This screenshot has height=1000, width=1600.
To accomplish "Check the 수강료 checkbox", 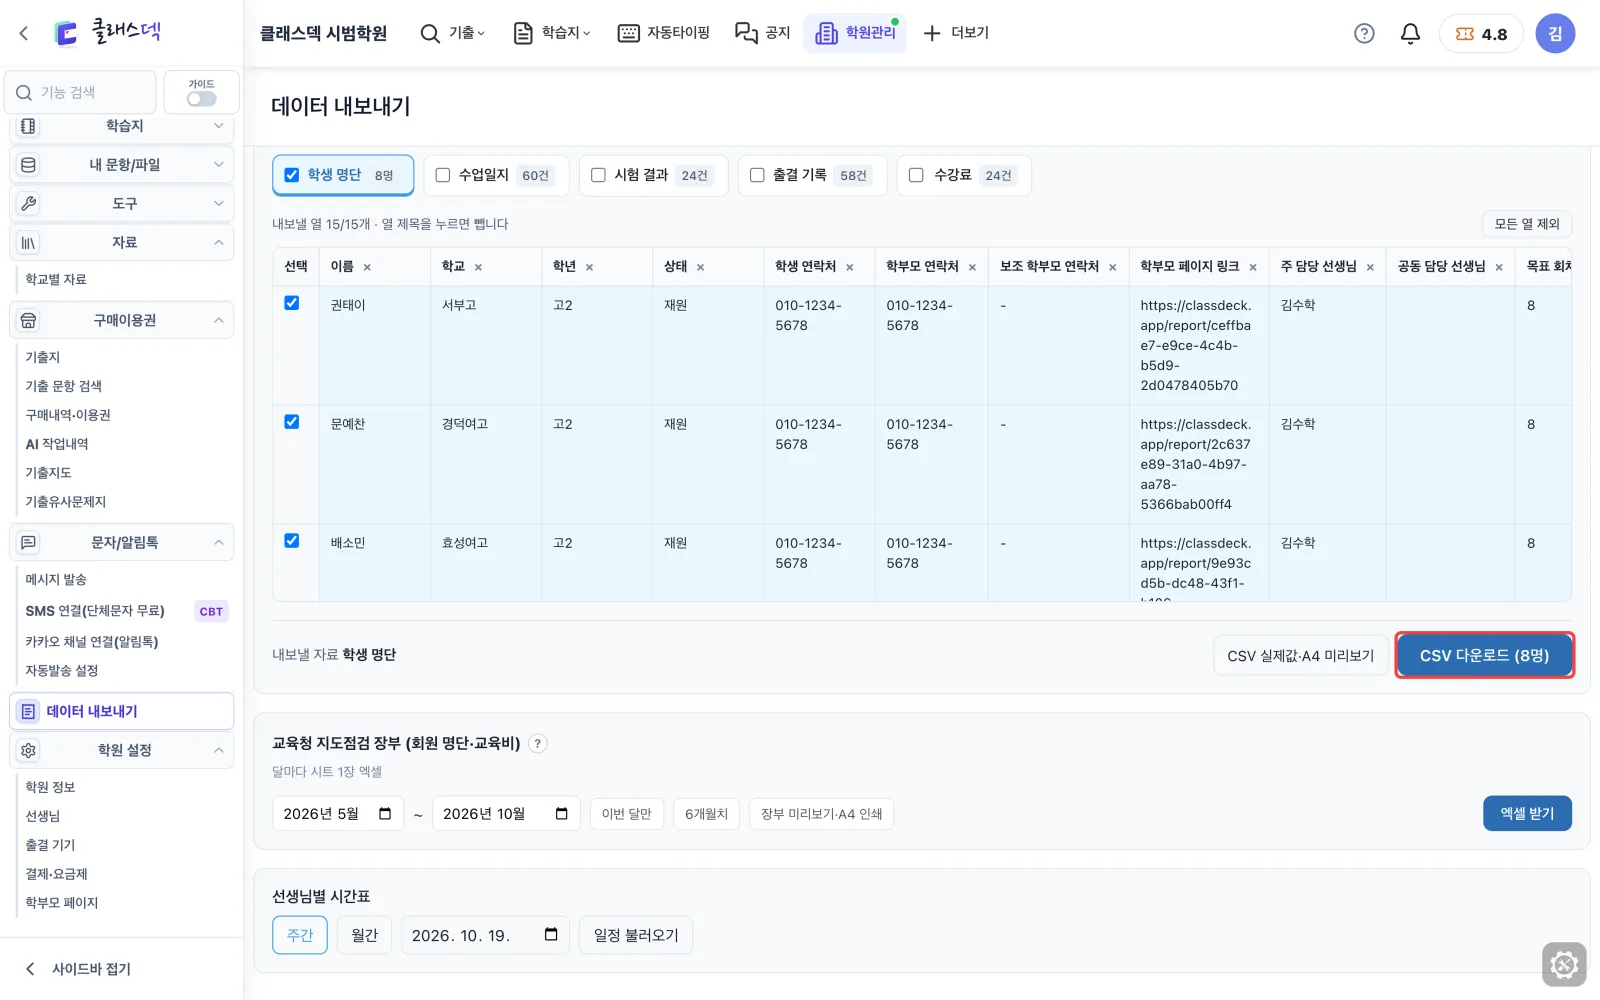I will click(916, 175).
